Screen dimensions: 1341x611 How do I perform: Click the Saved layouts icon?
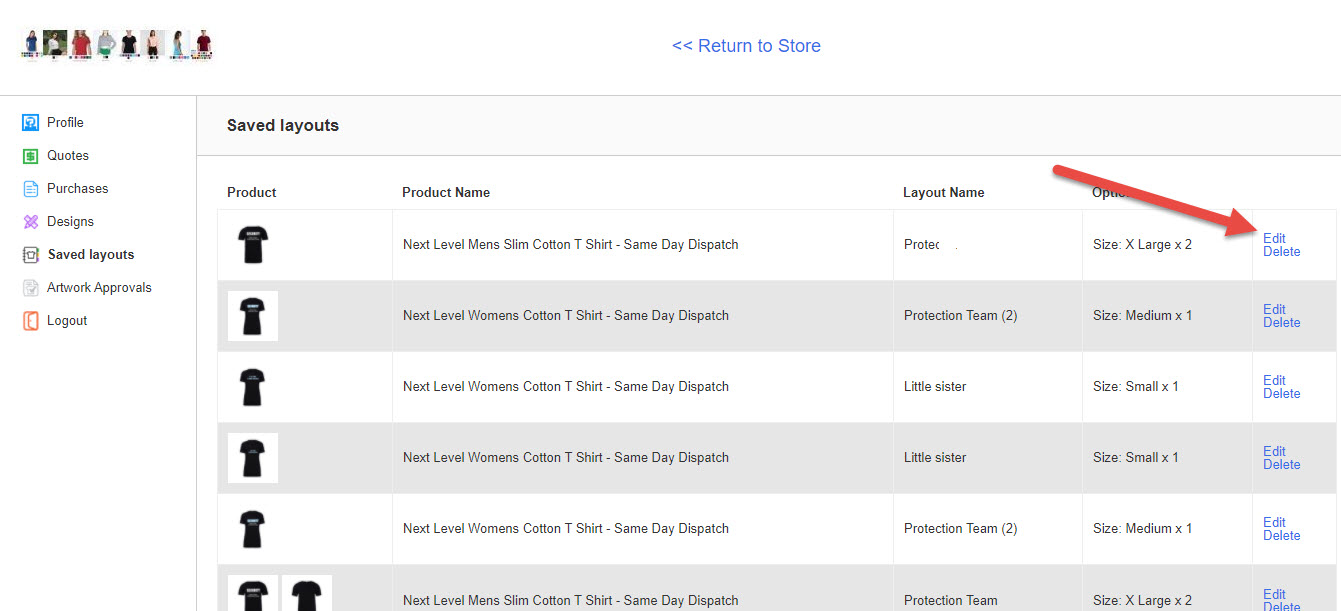tap(30, 255)
